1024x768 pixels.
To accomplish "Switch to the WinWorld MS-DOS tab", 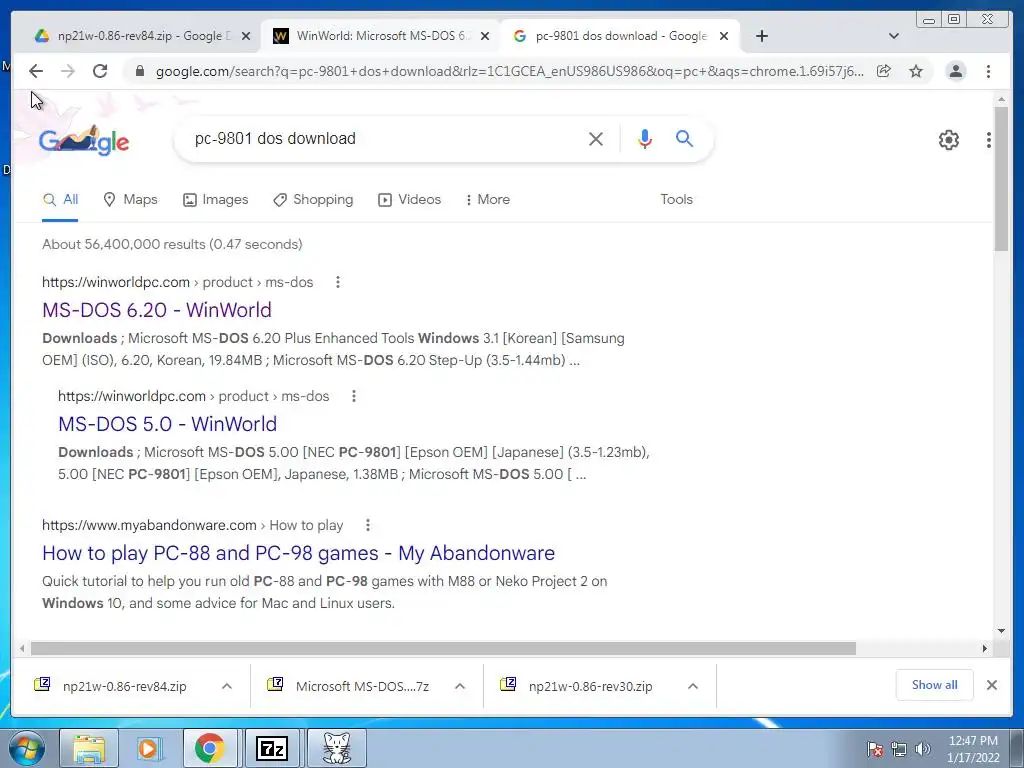I will (x=382, y=36).
